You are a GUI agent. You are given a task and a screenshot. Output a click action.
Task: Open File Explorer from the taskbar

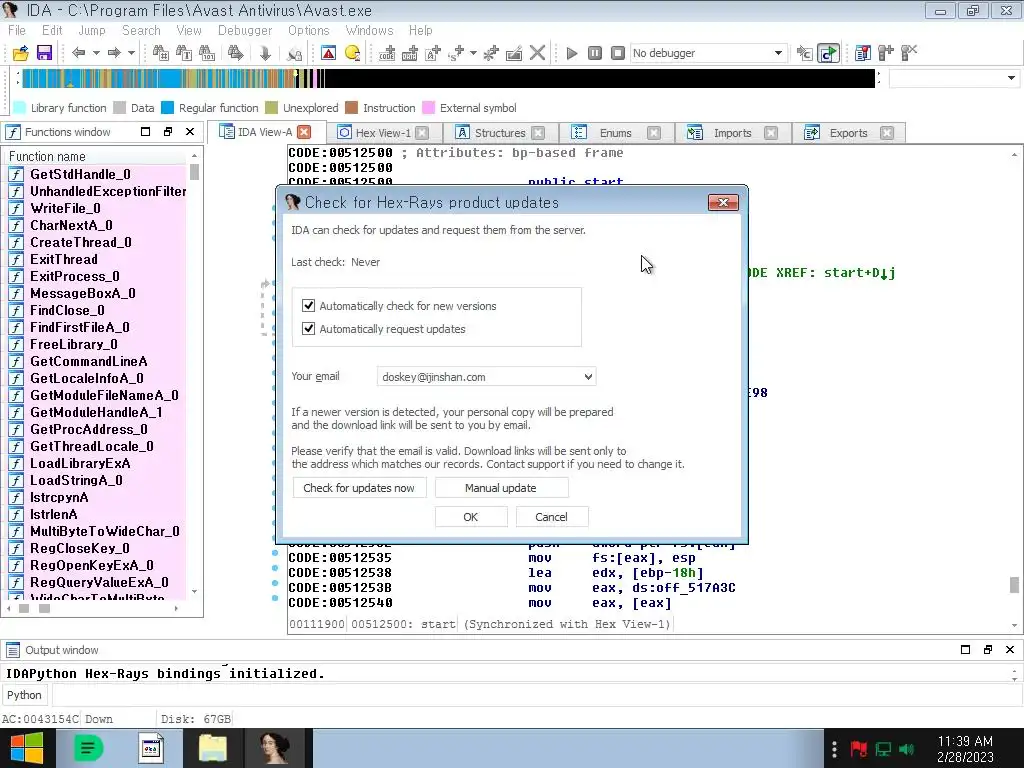(x=213, y=748)
